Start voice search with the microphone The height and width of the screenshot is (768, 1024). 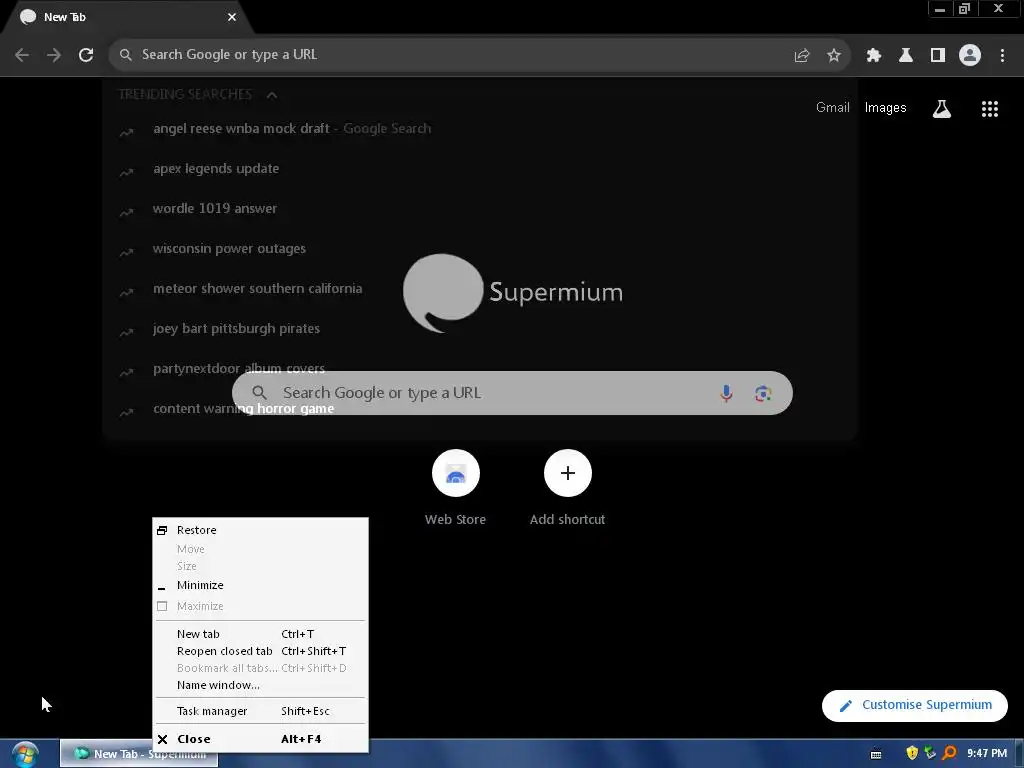(x=726, y=393)
